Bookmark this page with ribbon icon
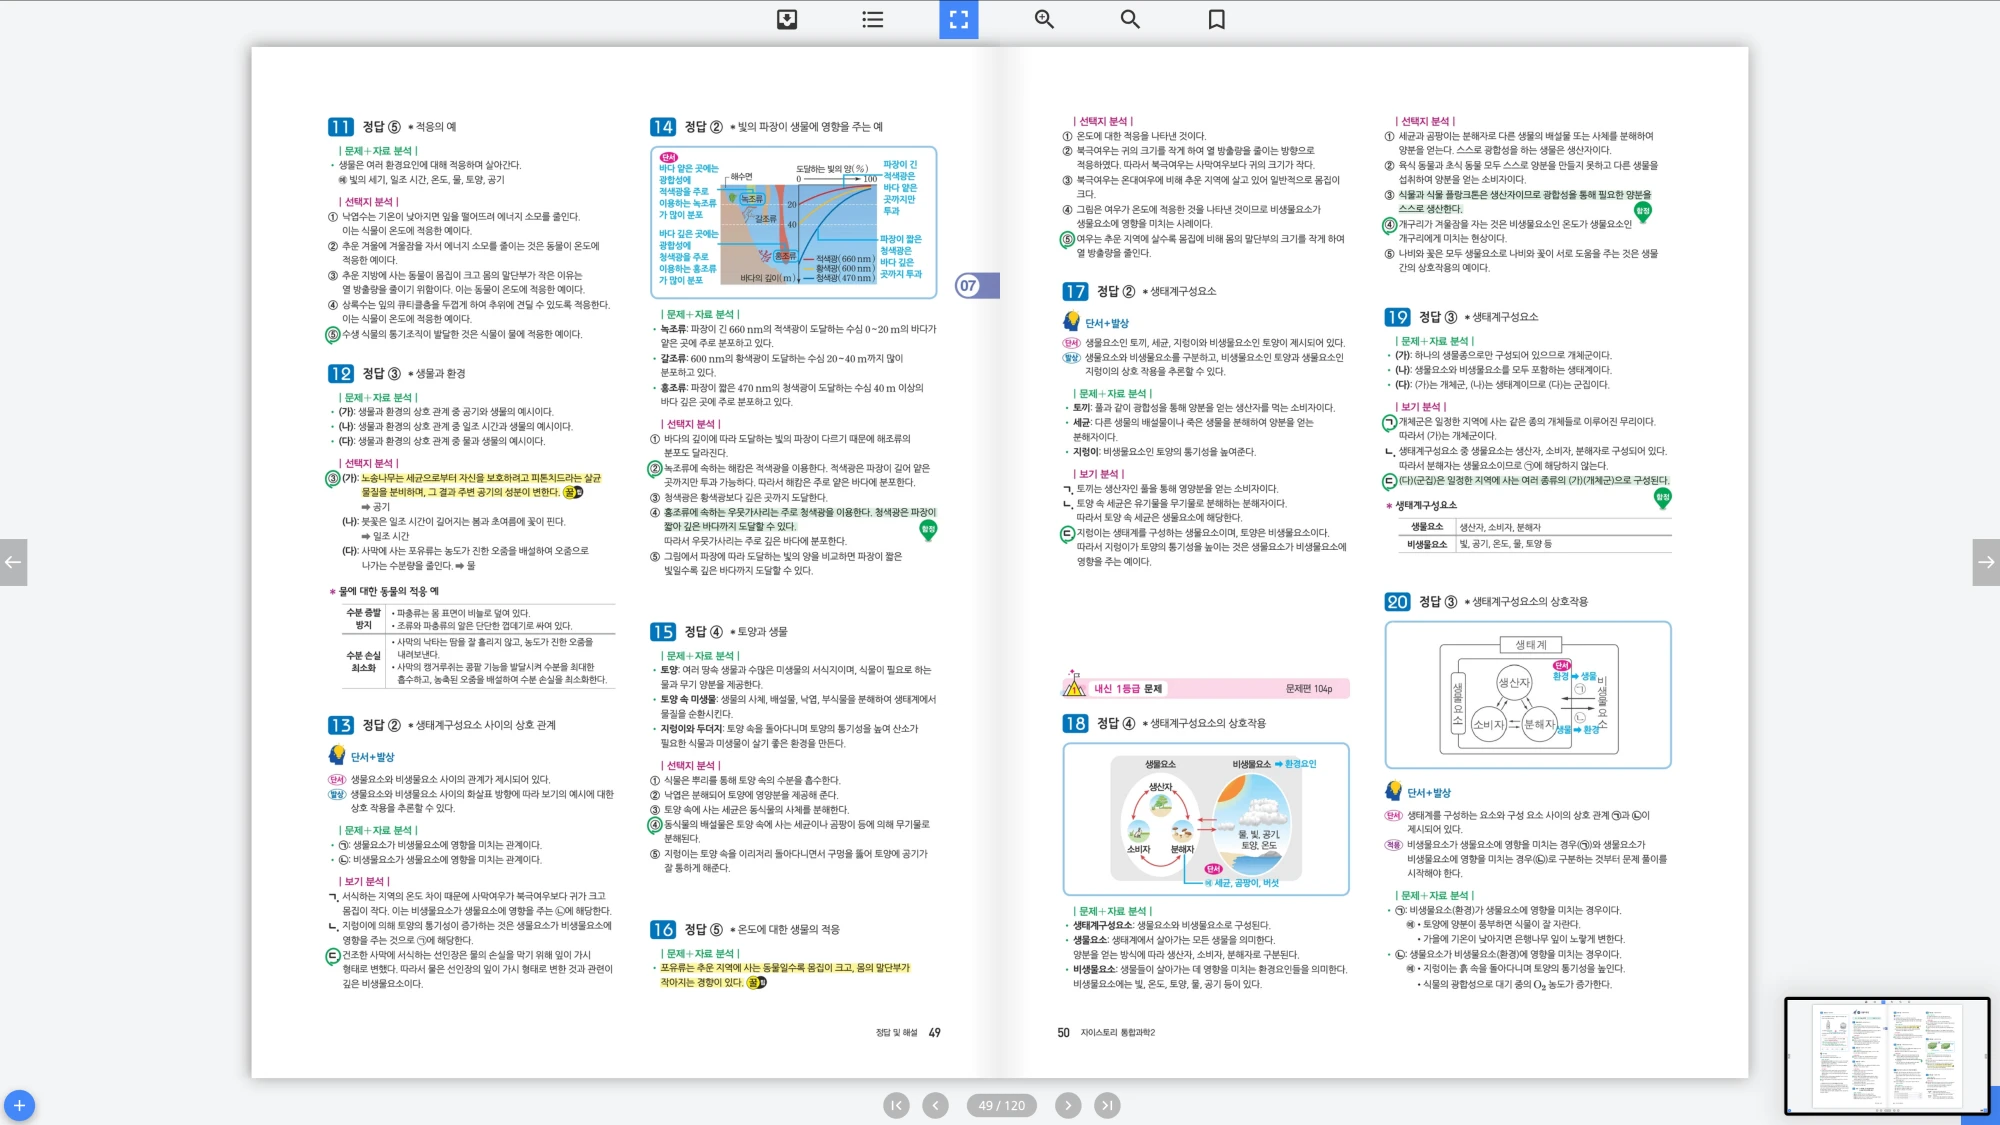 pos(1216,19)
